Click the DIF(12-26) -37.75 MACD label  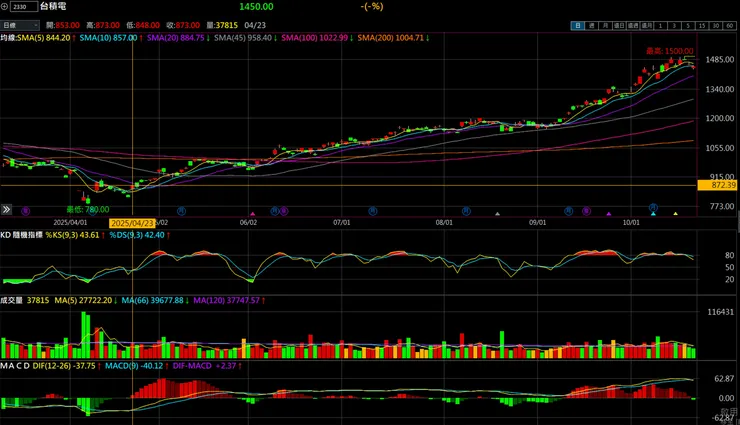[66, 366]
